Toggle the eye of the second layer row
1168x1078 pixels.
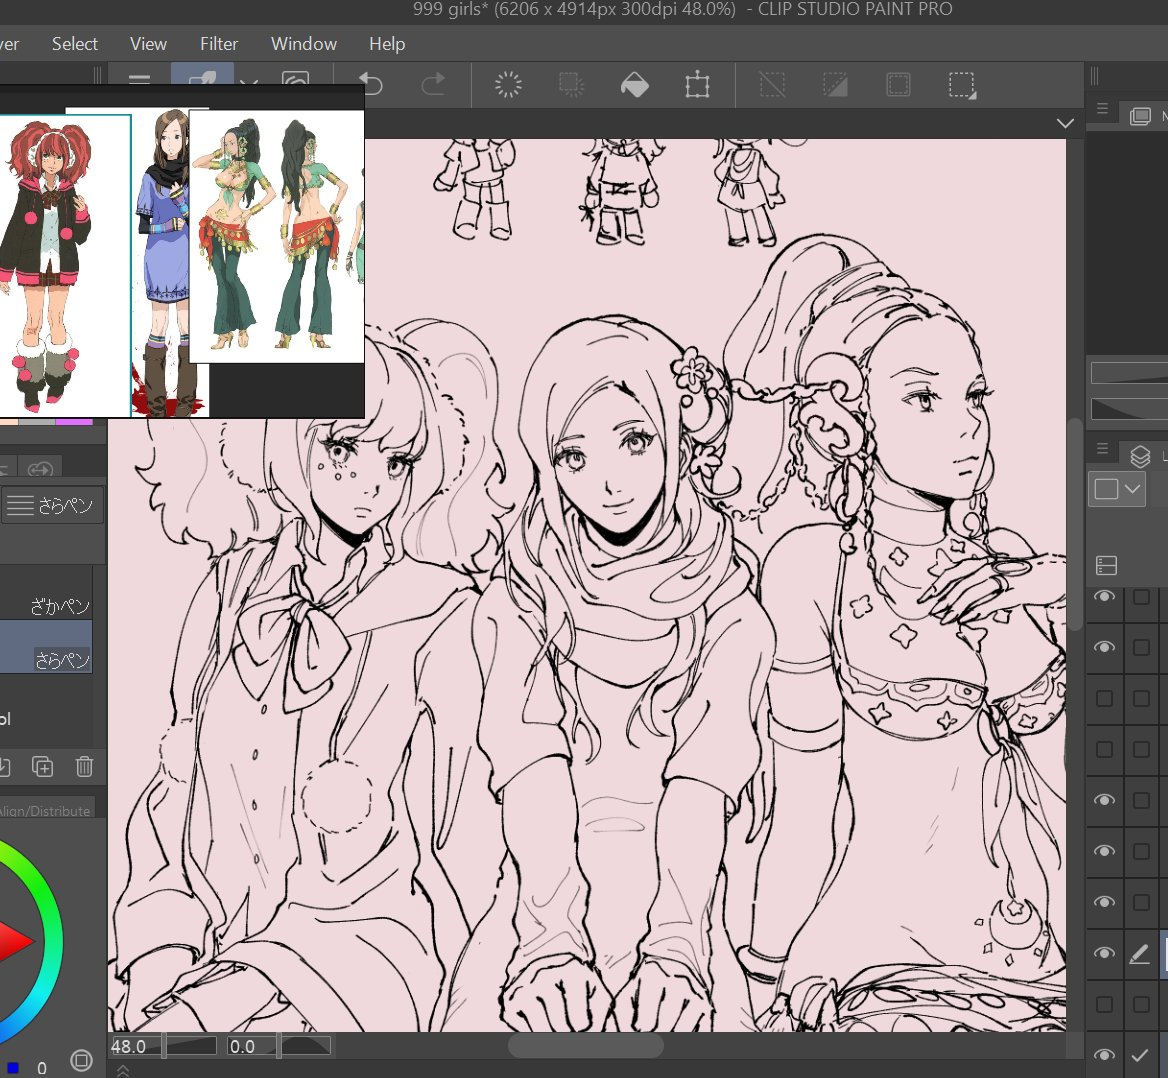1105,647
